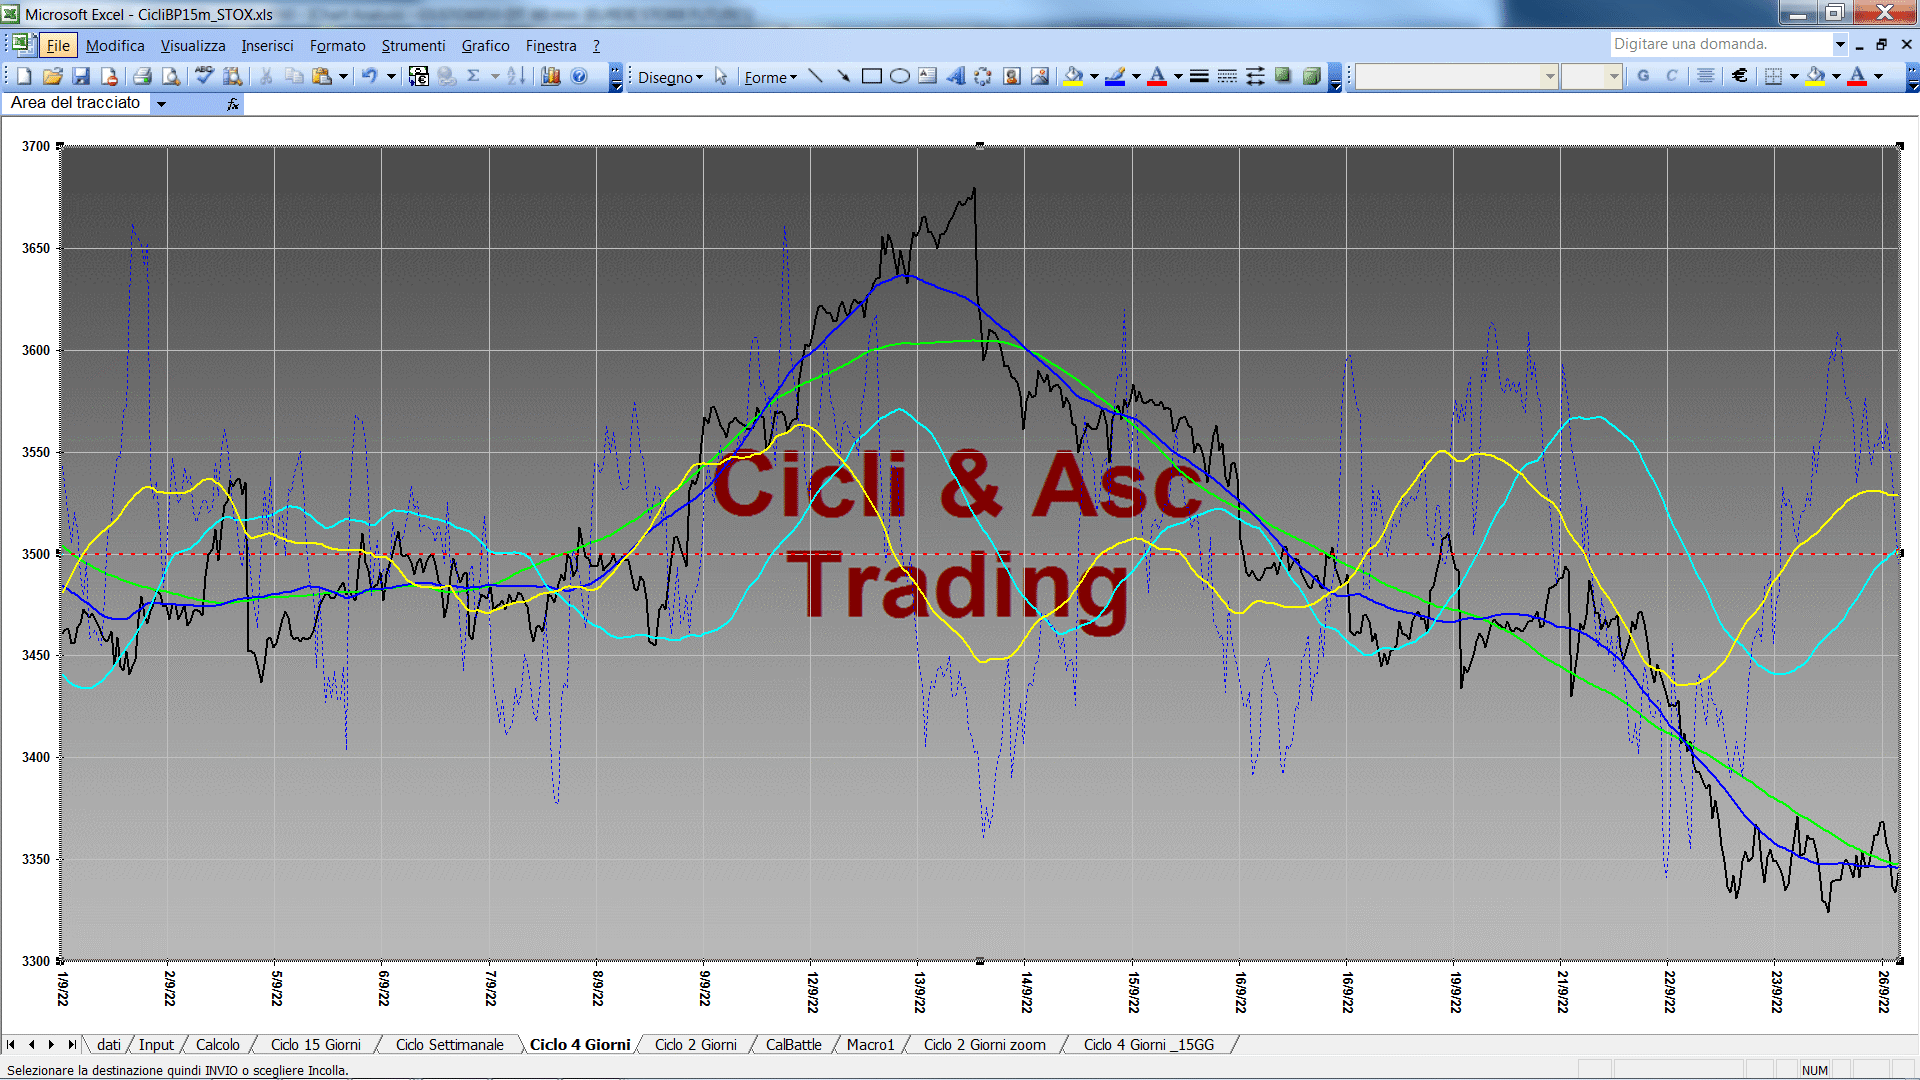Open the Strumenti menu
The height and width of the screenshot is (1080, 1920).
click(x=413, y=45)
